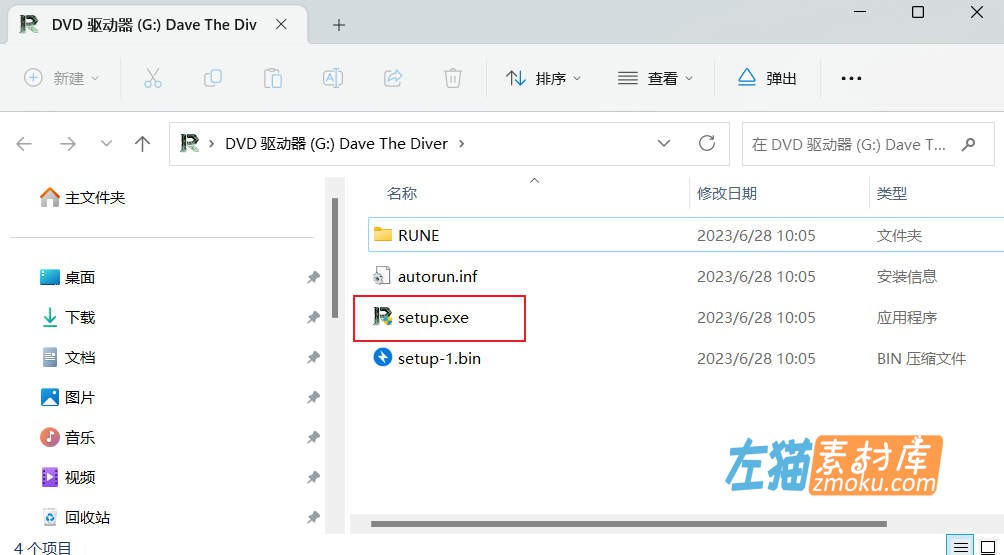Open the 查看 (View) dropdown
The width and height of the screenshot is (1004, 555).
(x=655, y=78)
